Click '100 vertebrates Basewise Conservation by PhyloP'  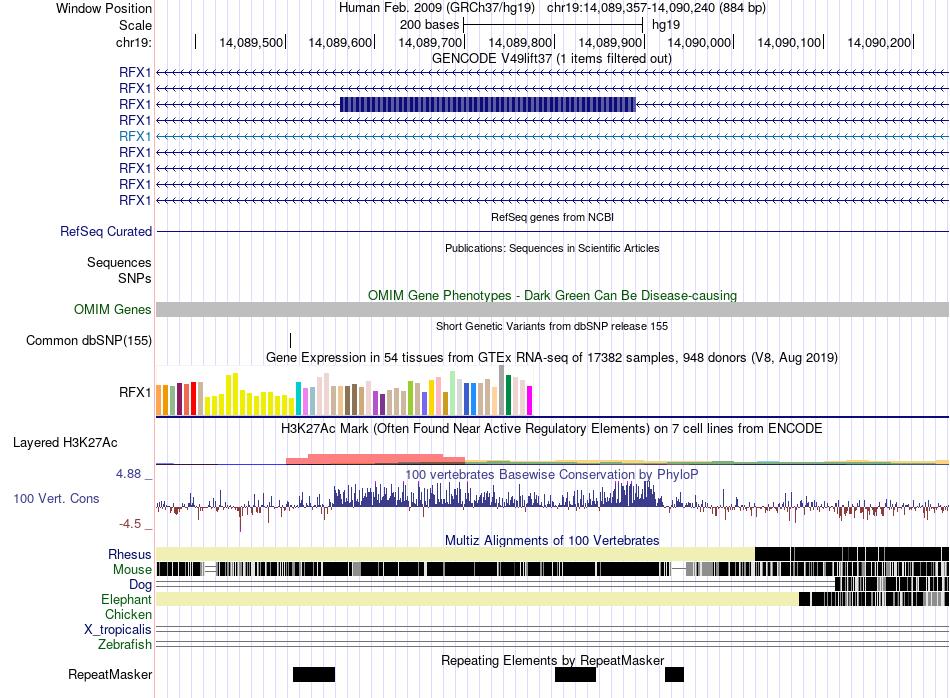(552, 474)
